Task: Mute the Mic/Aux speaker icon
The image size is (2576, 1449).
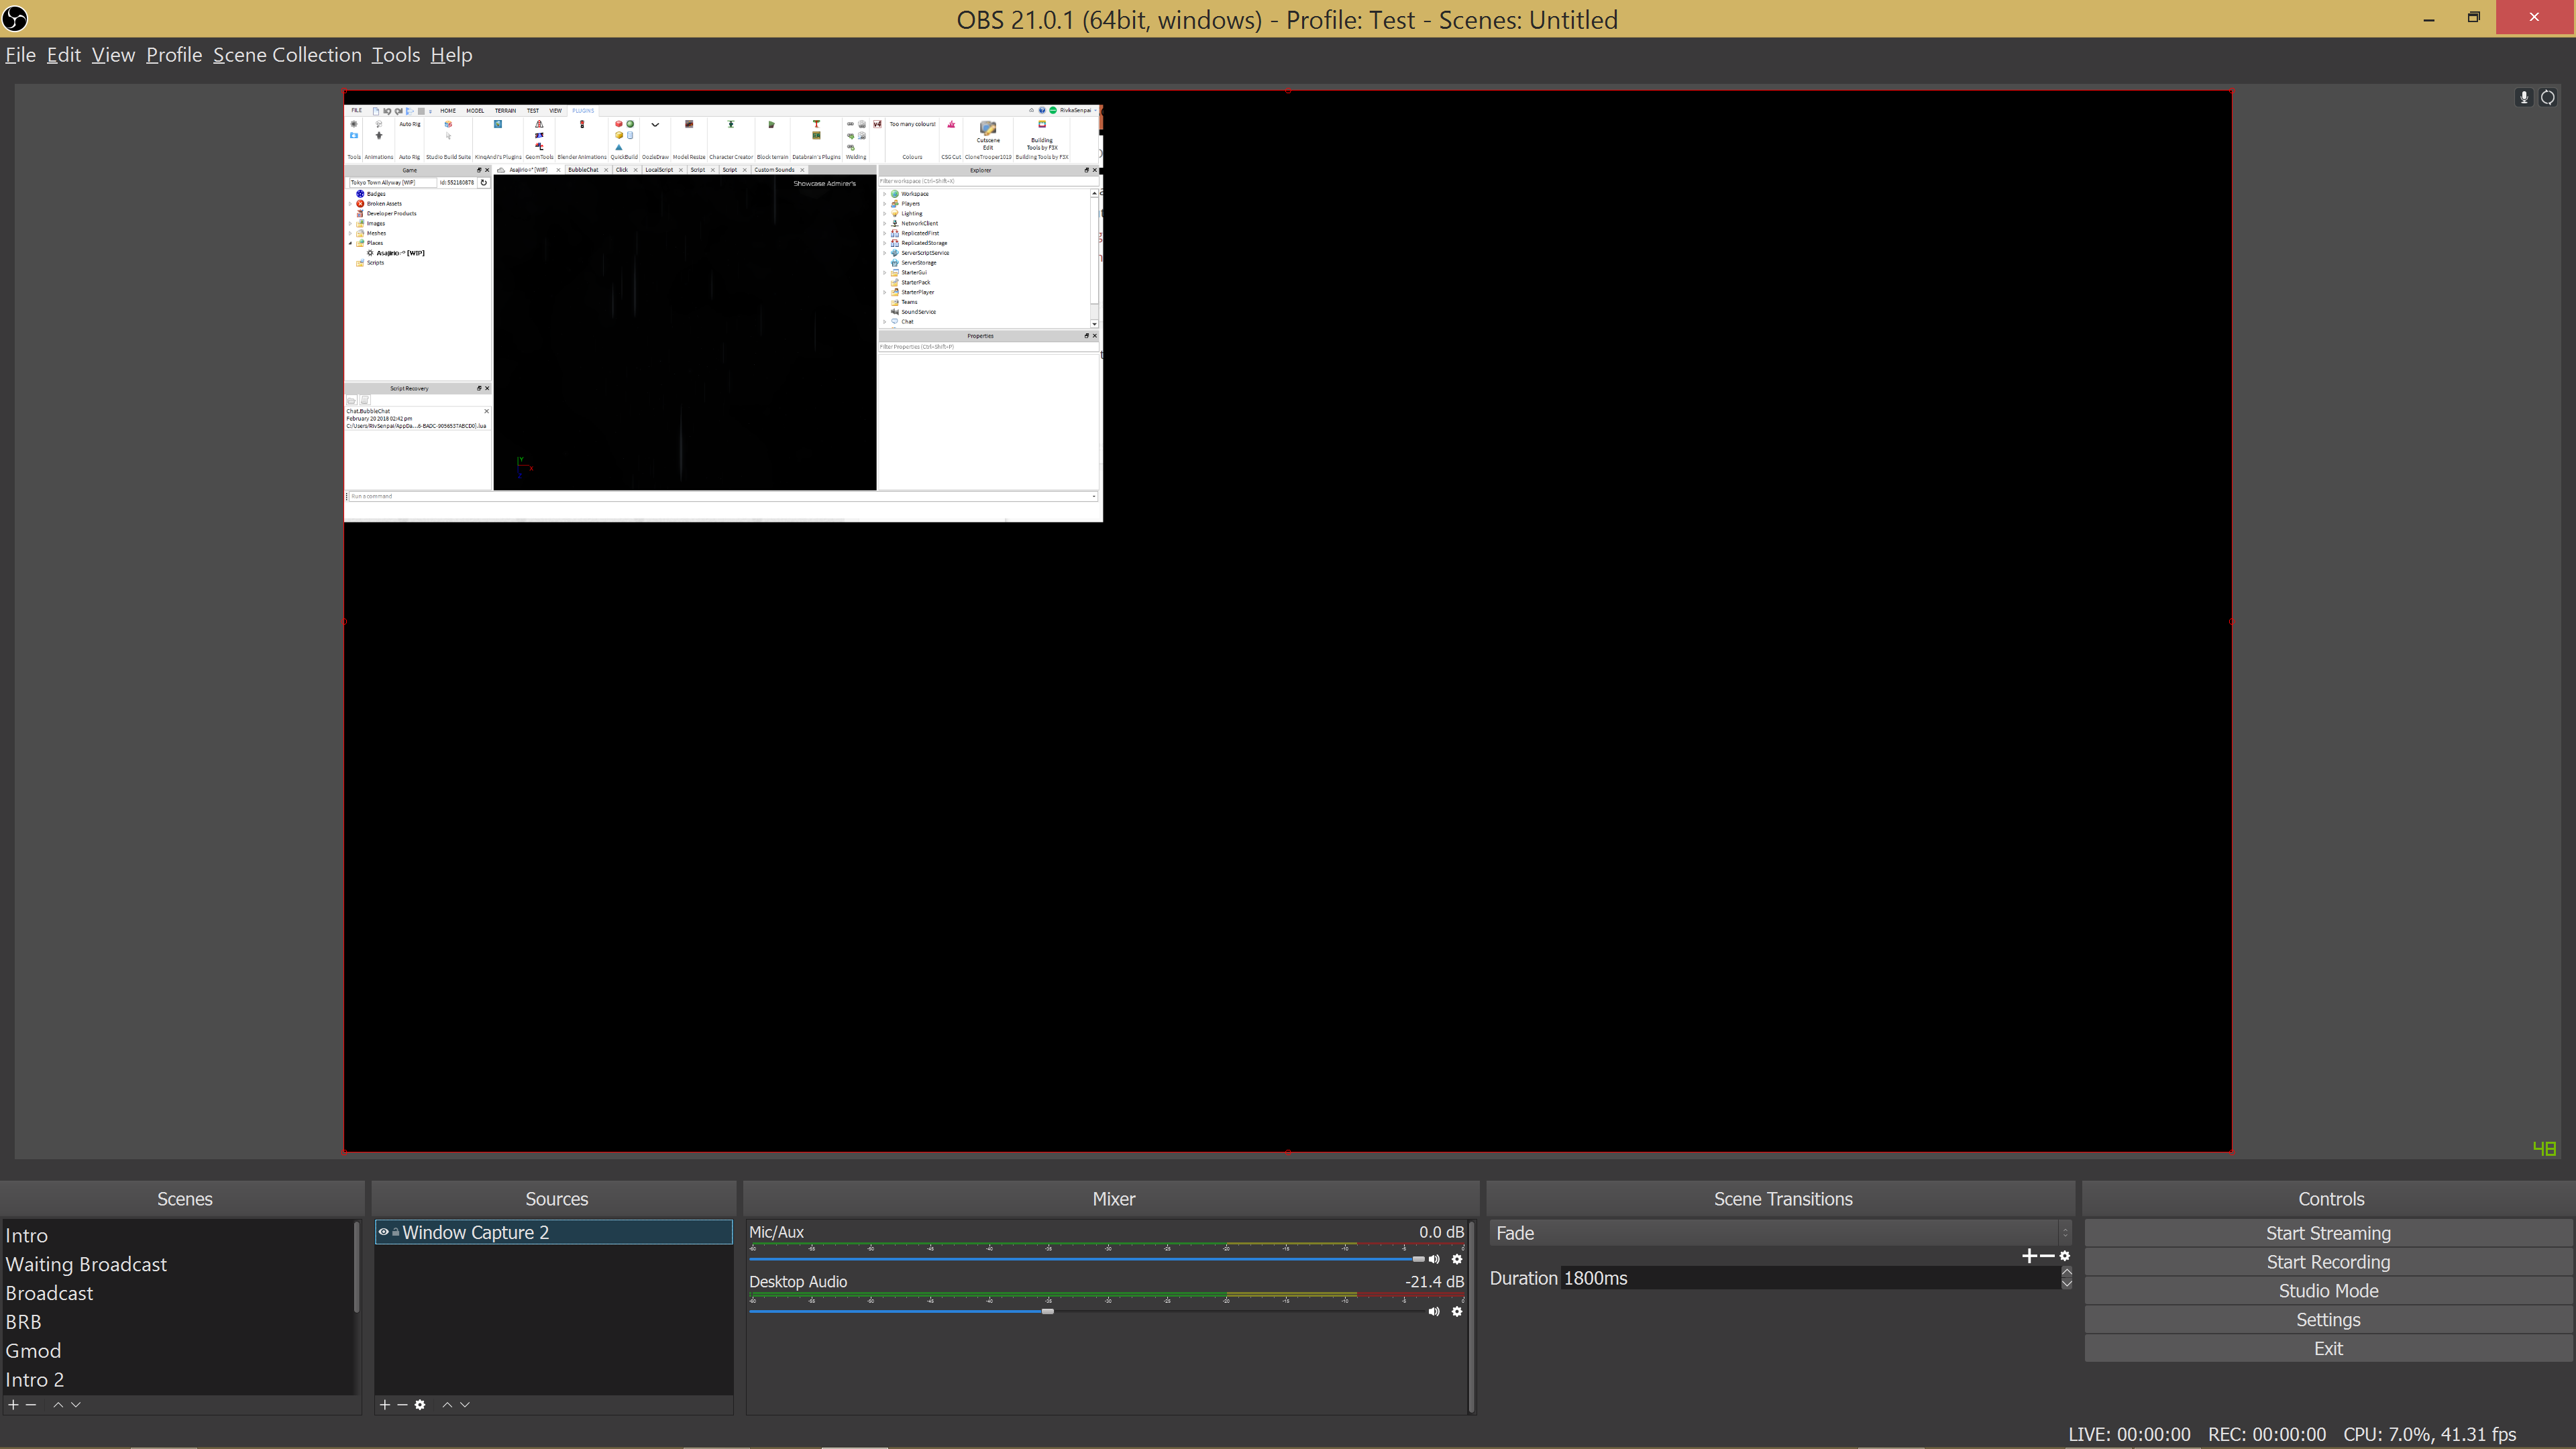Action: (1434, 1260)
